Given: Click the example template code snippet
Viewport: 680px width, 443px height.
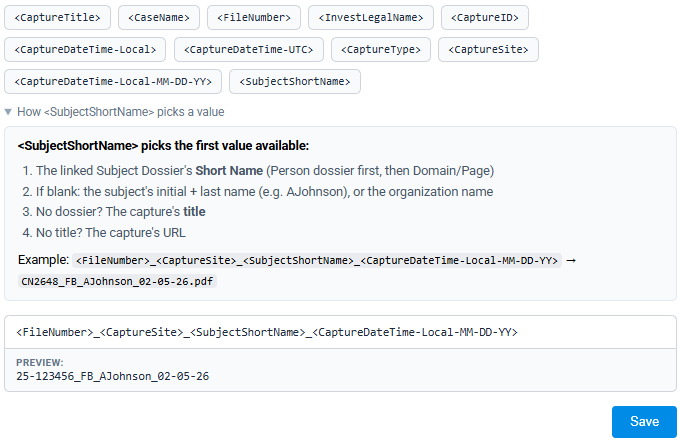Looking at the screenshot, I should pos(317,261).
